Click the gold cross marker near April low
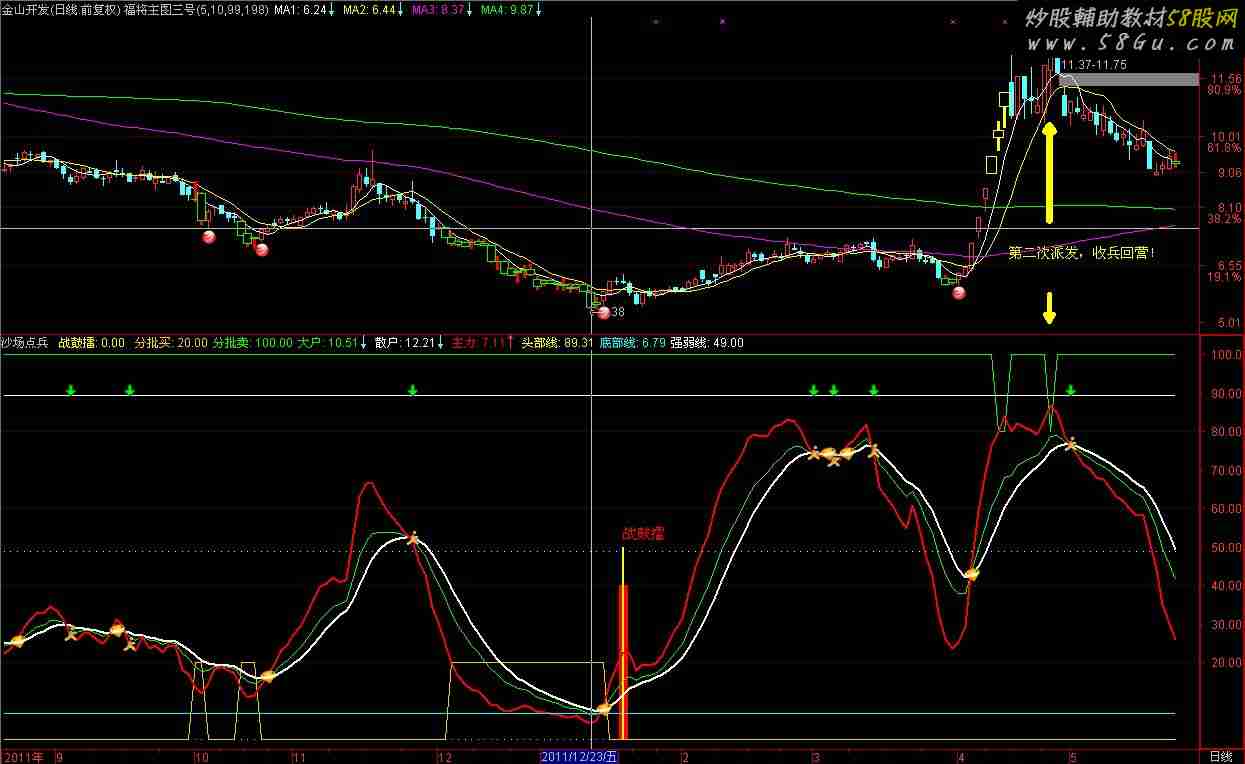 point(970,574)
